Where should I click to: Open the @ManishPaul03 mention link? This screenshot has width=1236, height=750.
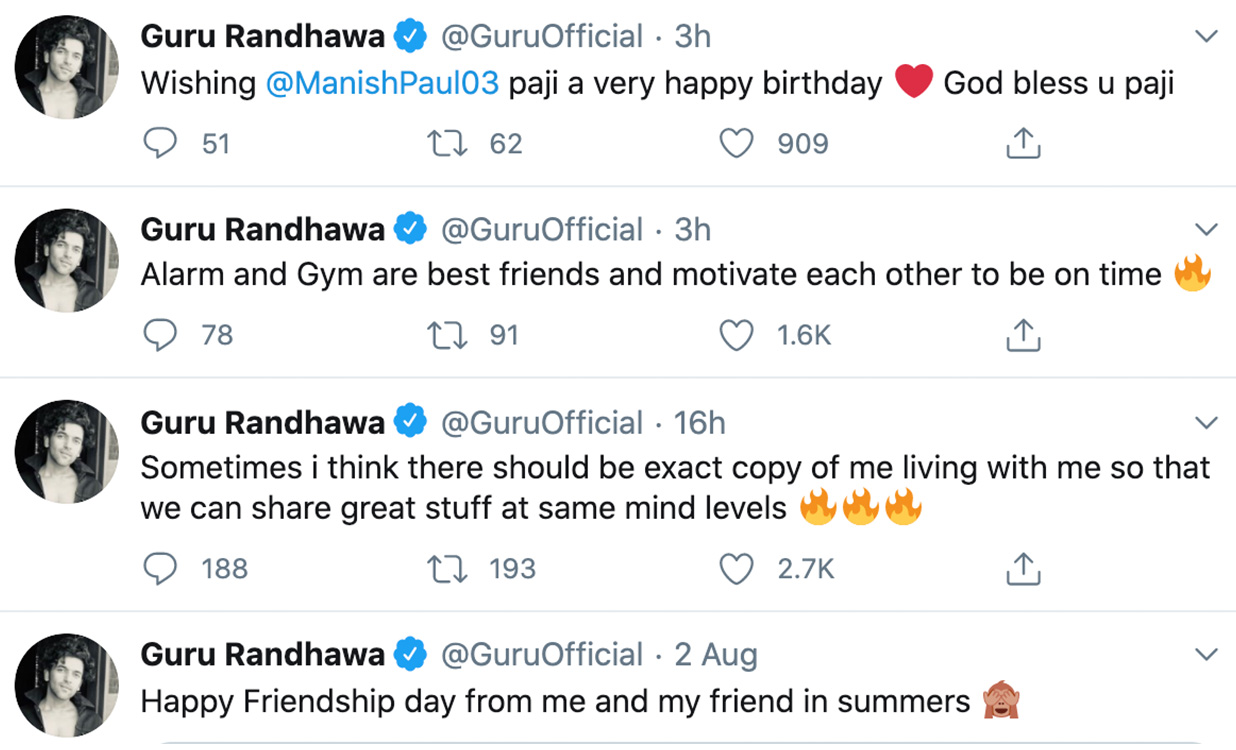point(382,83)
